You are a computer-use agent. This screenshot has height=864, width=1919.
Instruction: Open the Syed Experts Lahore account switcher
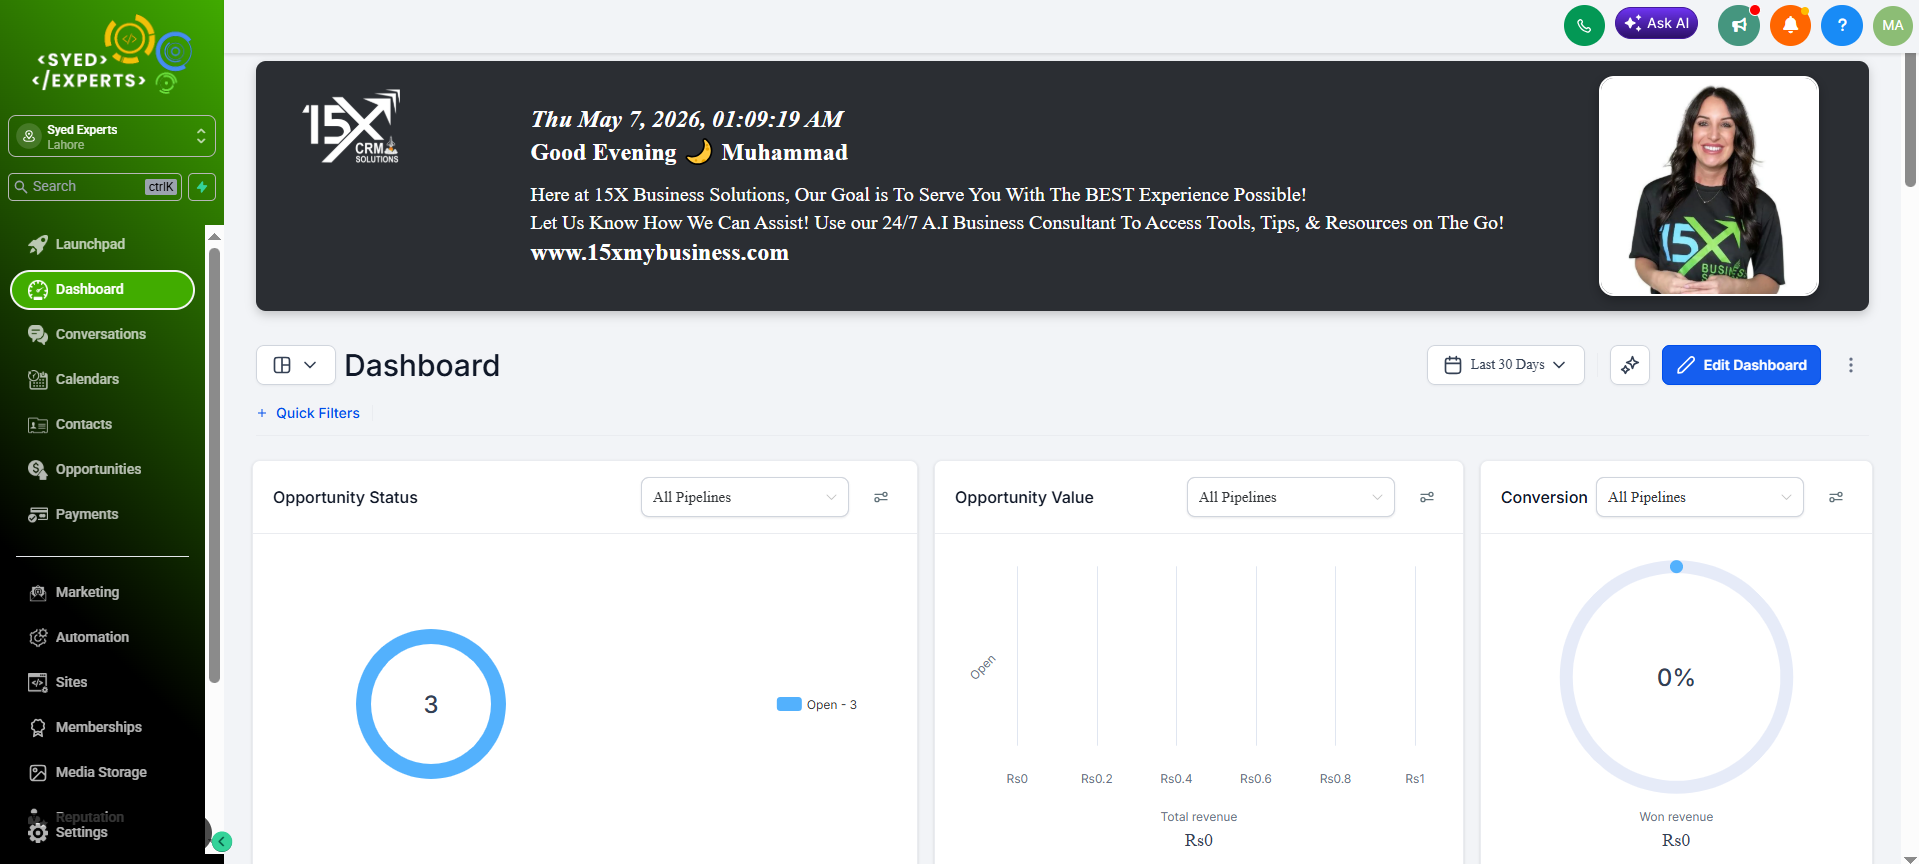pos(112,136)
